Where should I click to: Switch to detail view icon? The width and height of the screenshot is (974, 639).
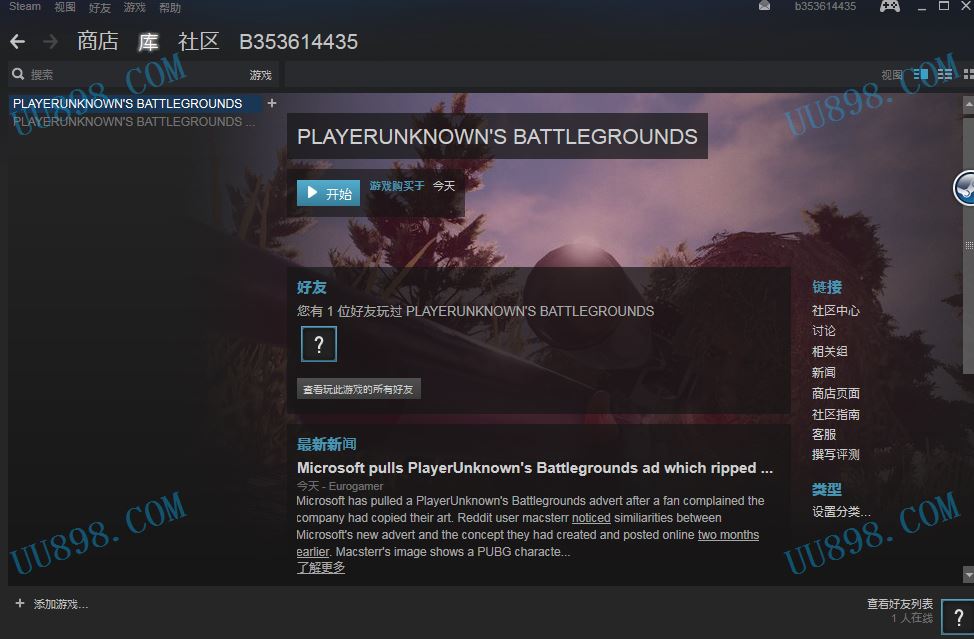click(x=921, y=75)
